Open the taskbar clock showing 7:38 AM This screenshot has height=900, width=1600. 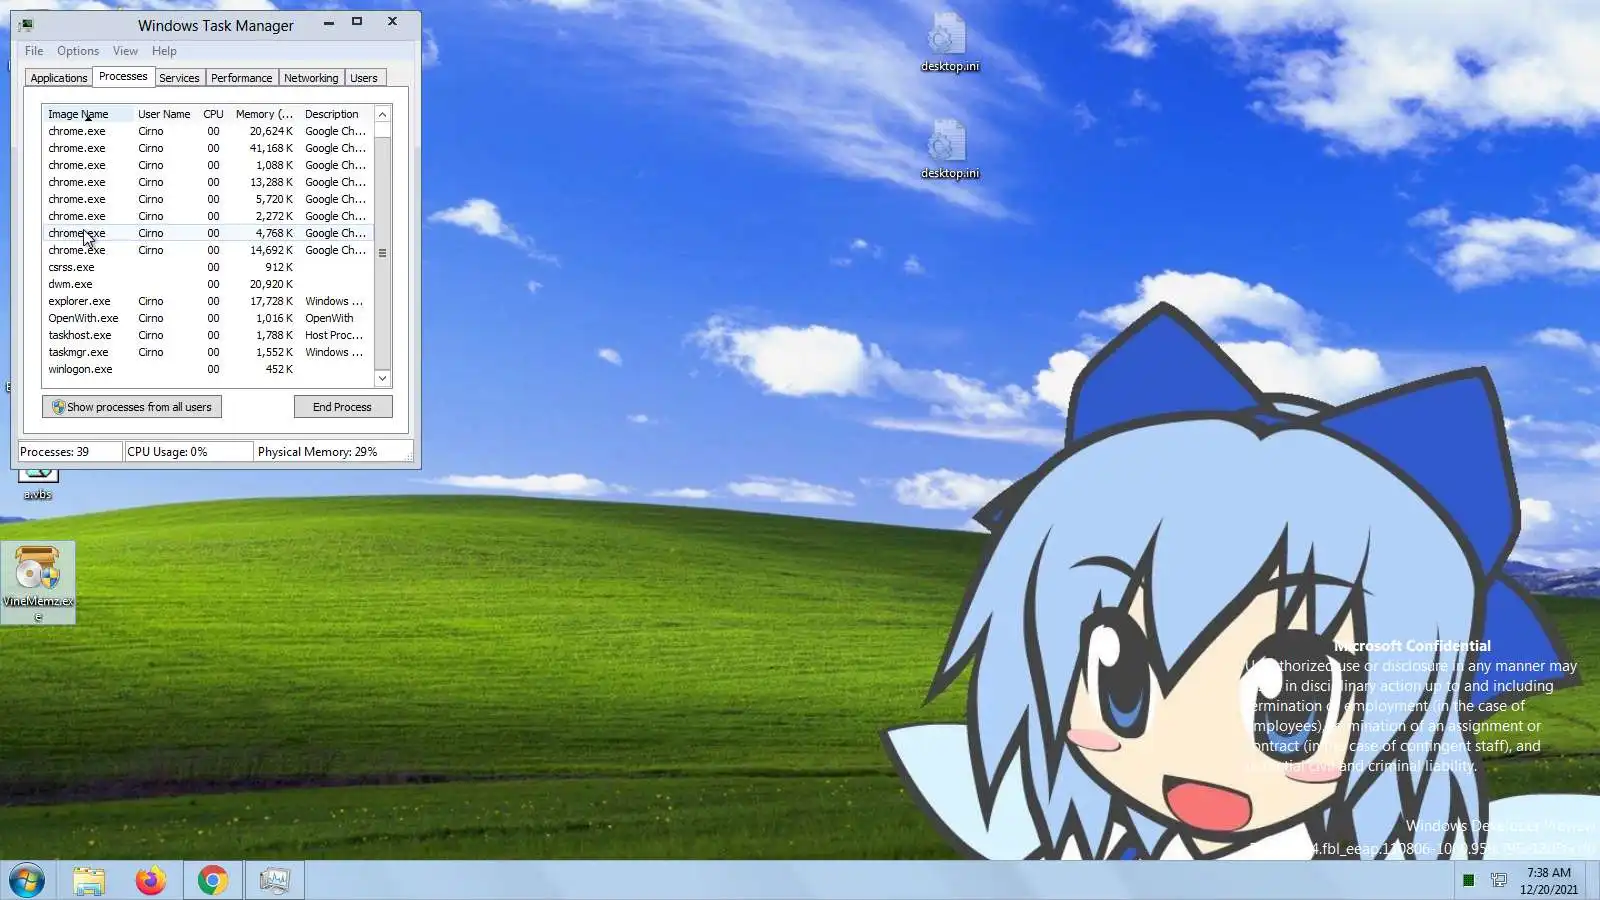point(1549,881)
